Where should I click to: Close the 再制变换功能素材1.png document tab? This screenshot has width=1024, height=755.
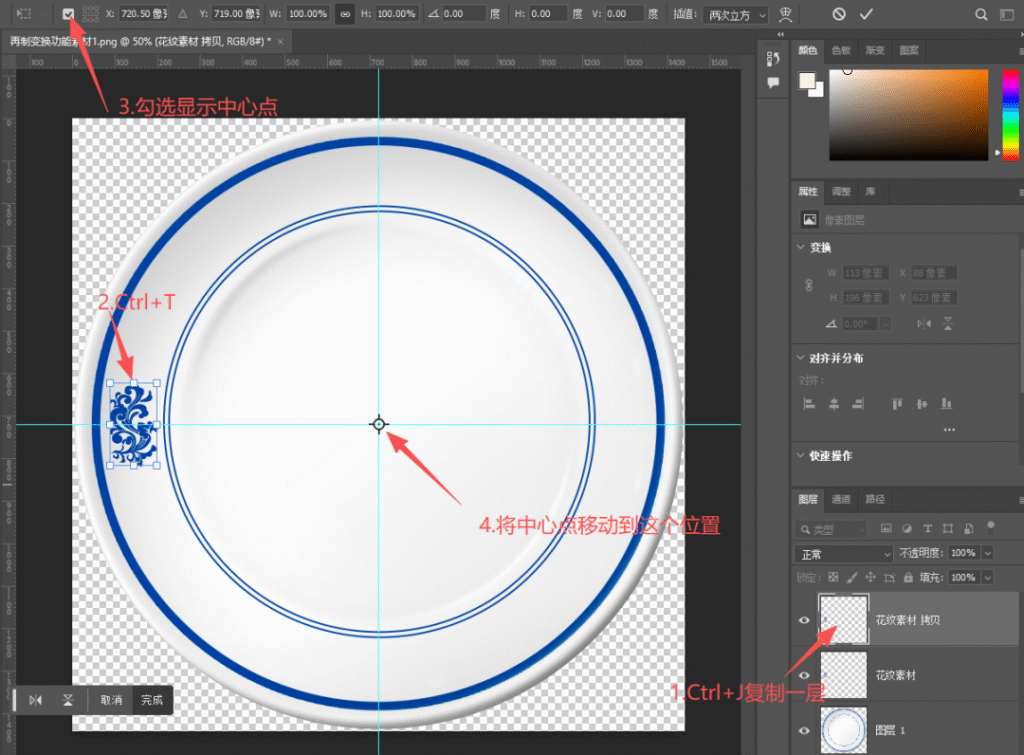pos(281,42)
